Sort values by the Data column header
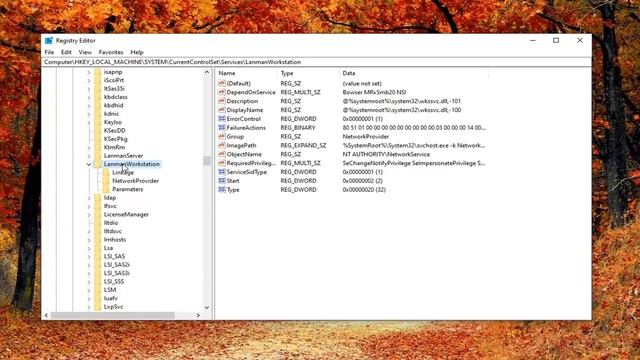The image size is (640, 360). pos(413,73)
